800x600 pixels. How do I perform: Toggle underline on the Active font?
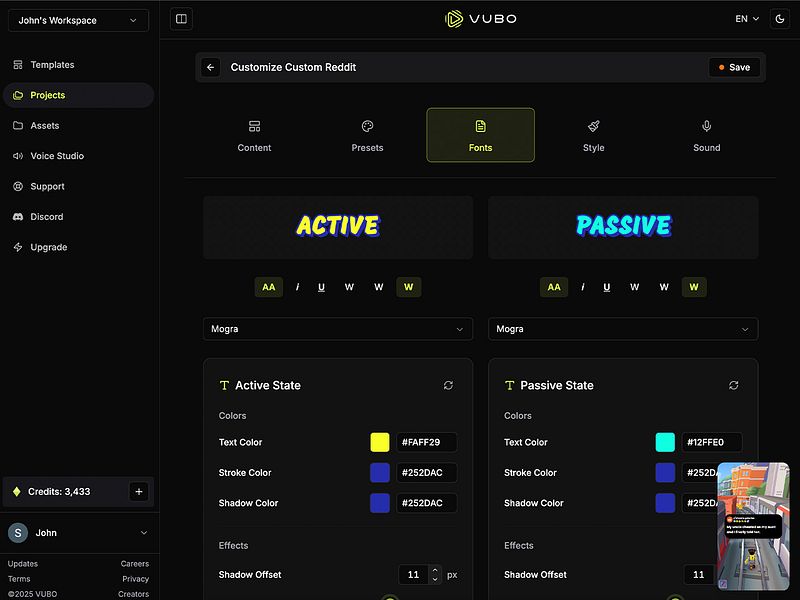point(321,287)
